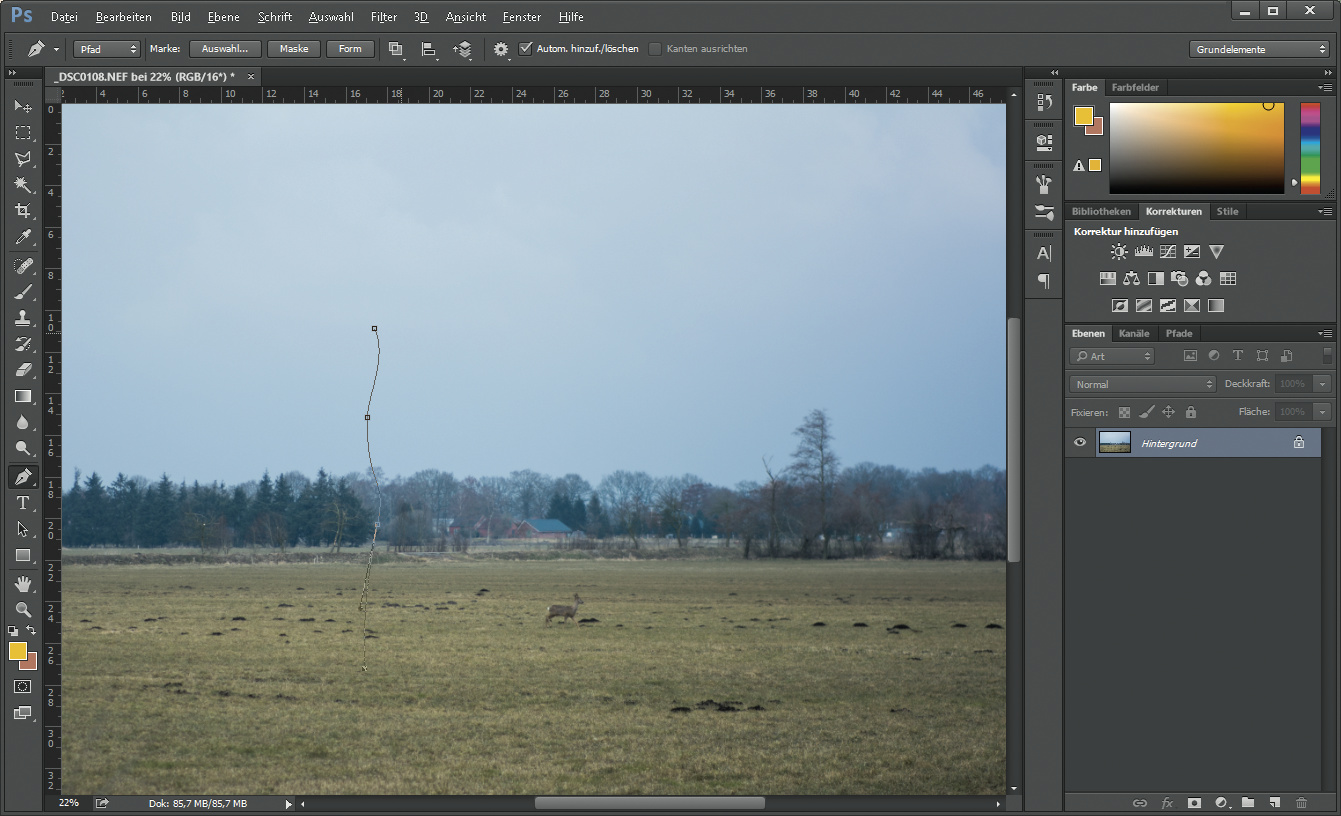The height and width of the screenshot is (816, 1341).
Task: Select the Blur tool
Action: 22,422
